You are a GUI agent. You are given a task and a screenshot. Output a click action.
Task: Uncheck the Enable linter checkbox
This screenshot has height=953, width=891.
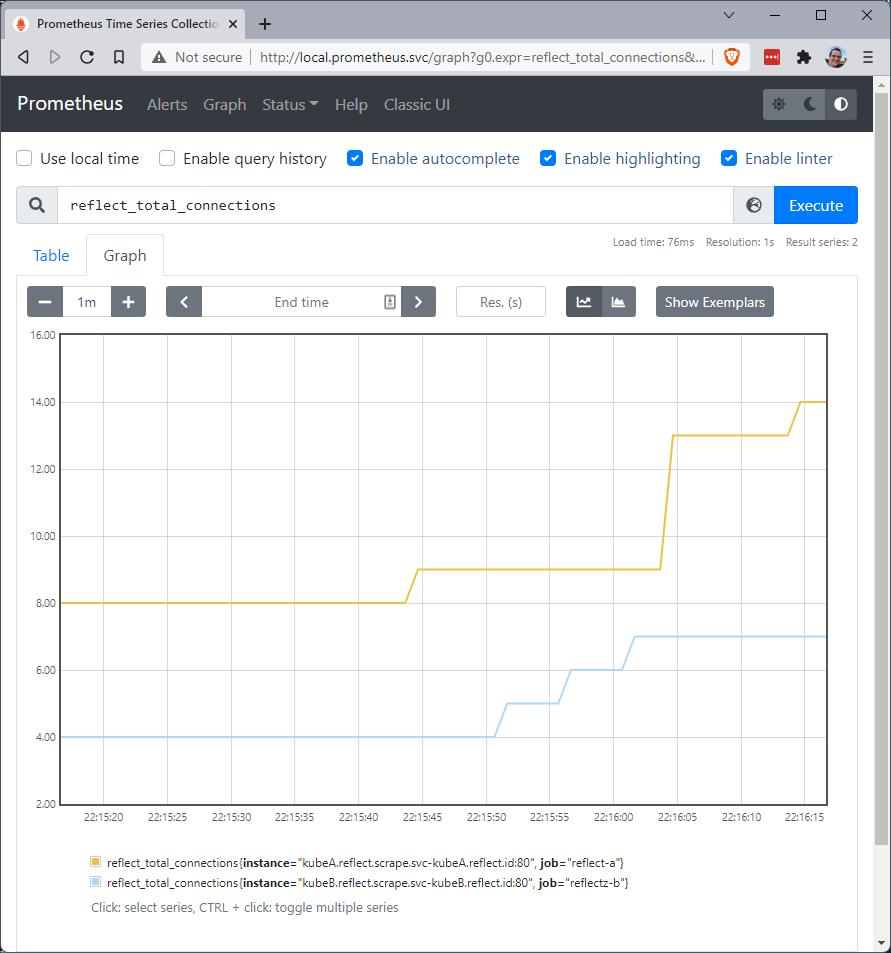point(729,158)
